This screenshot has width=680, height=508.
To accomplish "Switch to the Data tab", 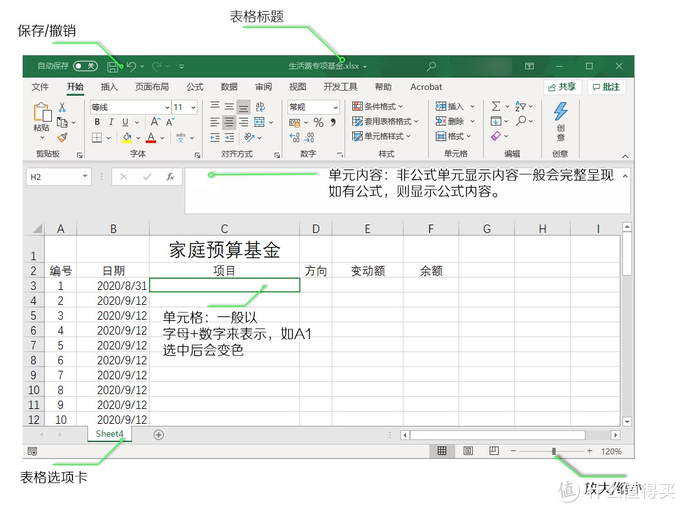I will tap(229, 87).
